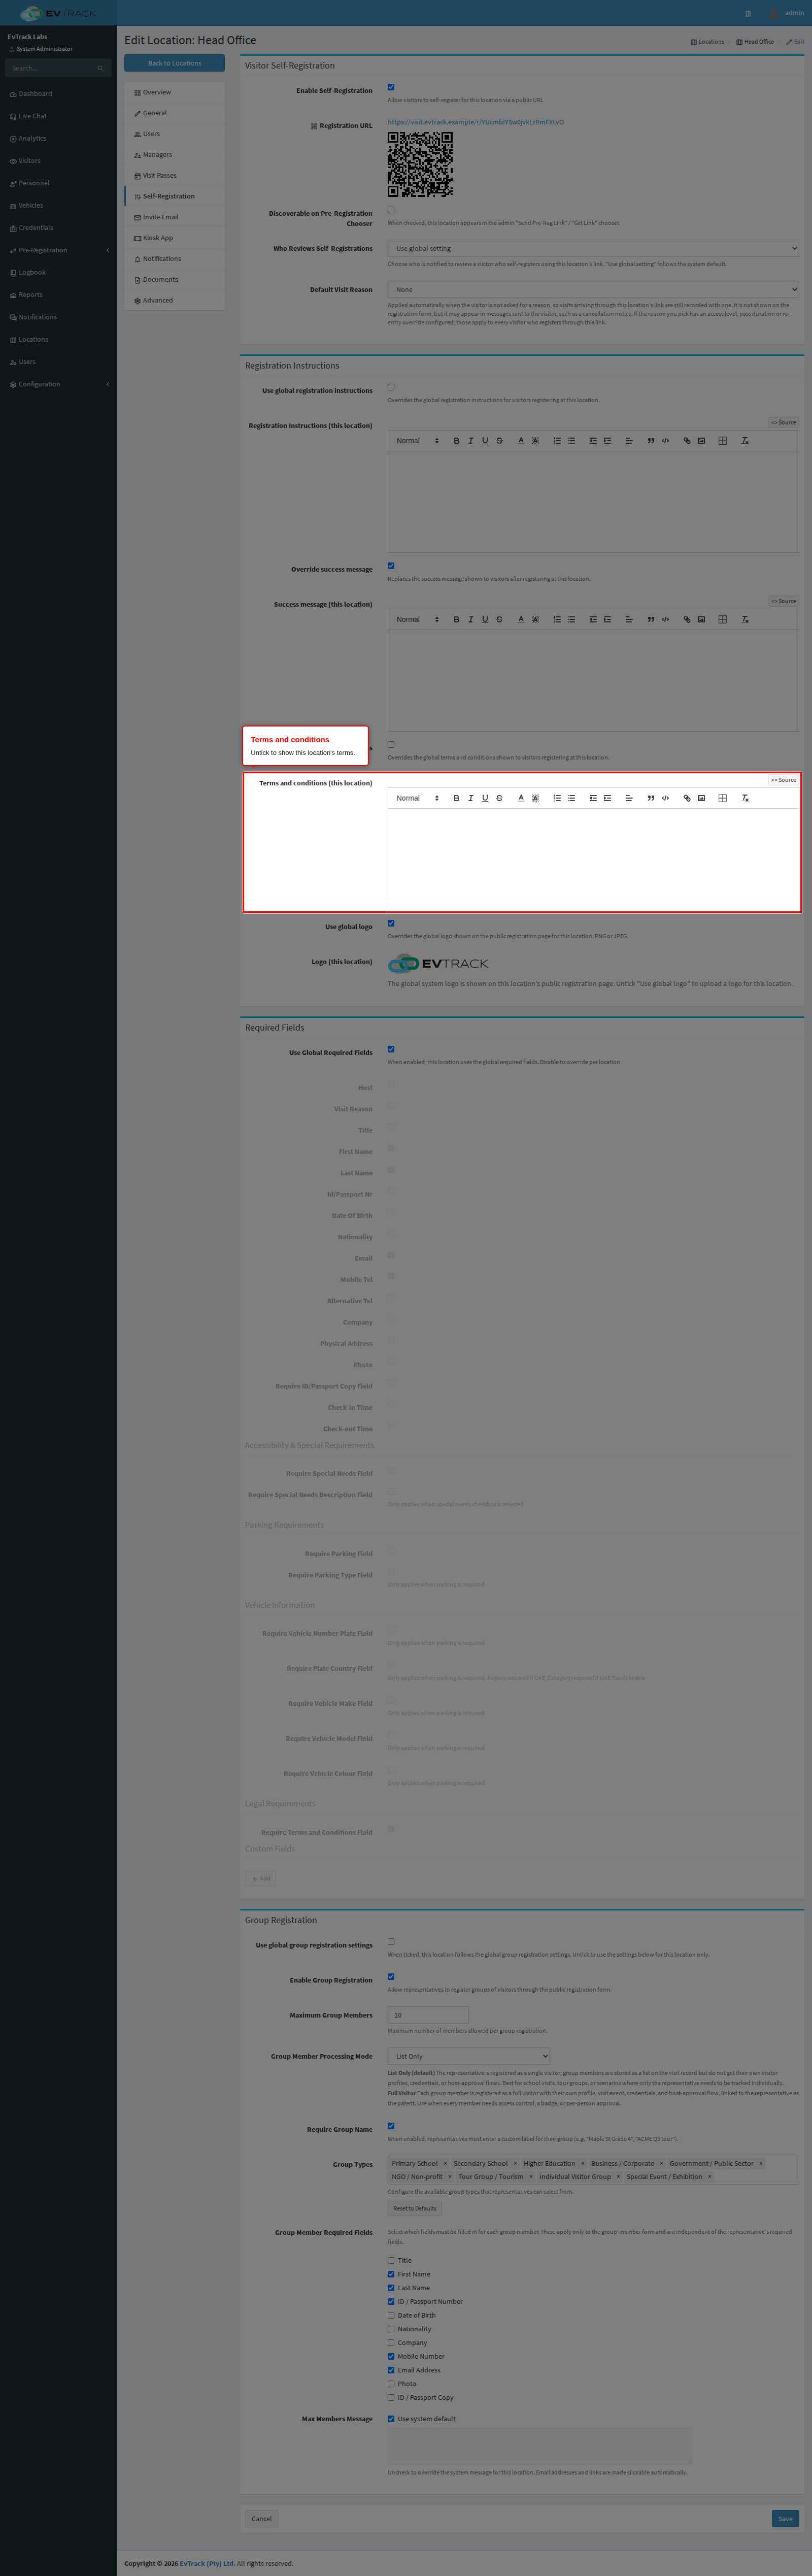Insert a link in Registration Instructions editor
The width and height of the screenshot is (812, 2576).
pos(687,440)
